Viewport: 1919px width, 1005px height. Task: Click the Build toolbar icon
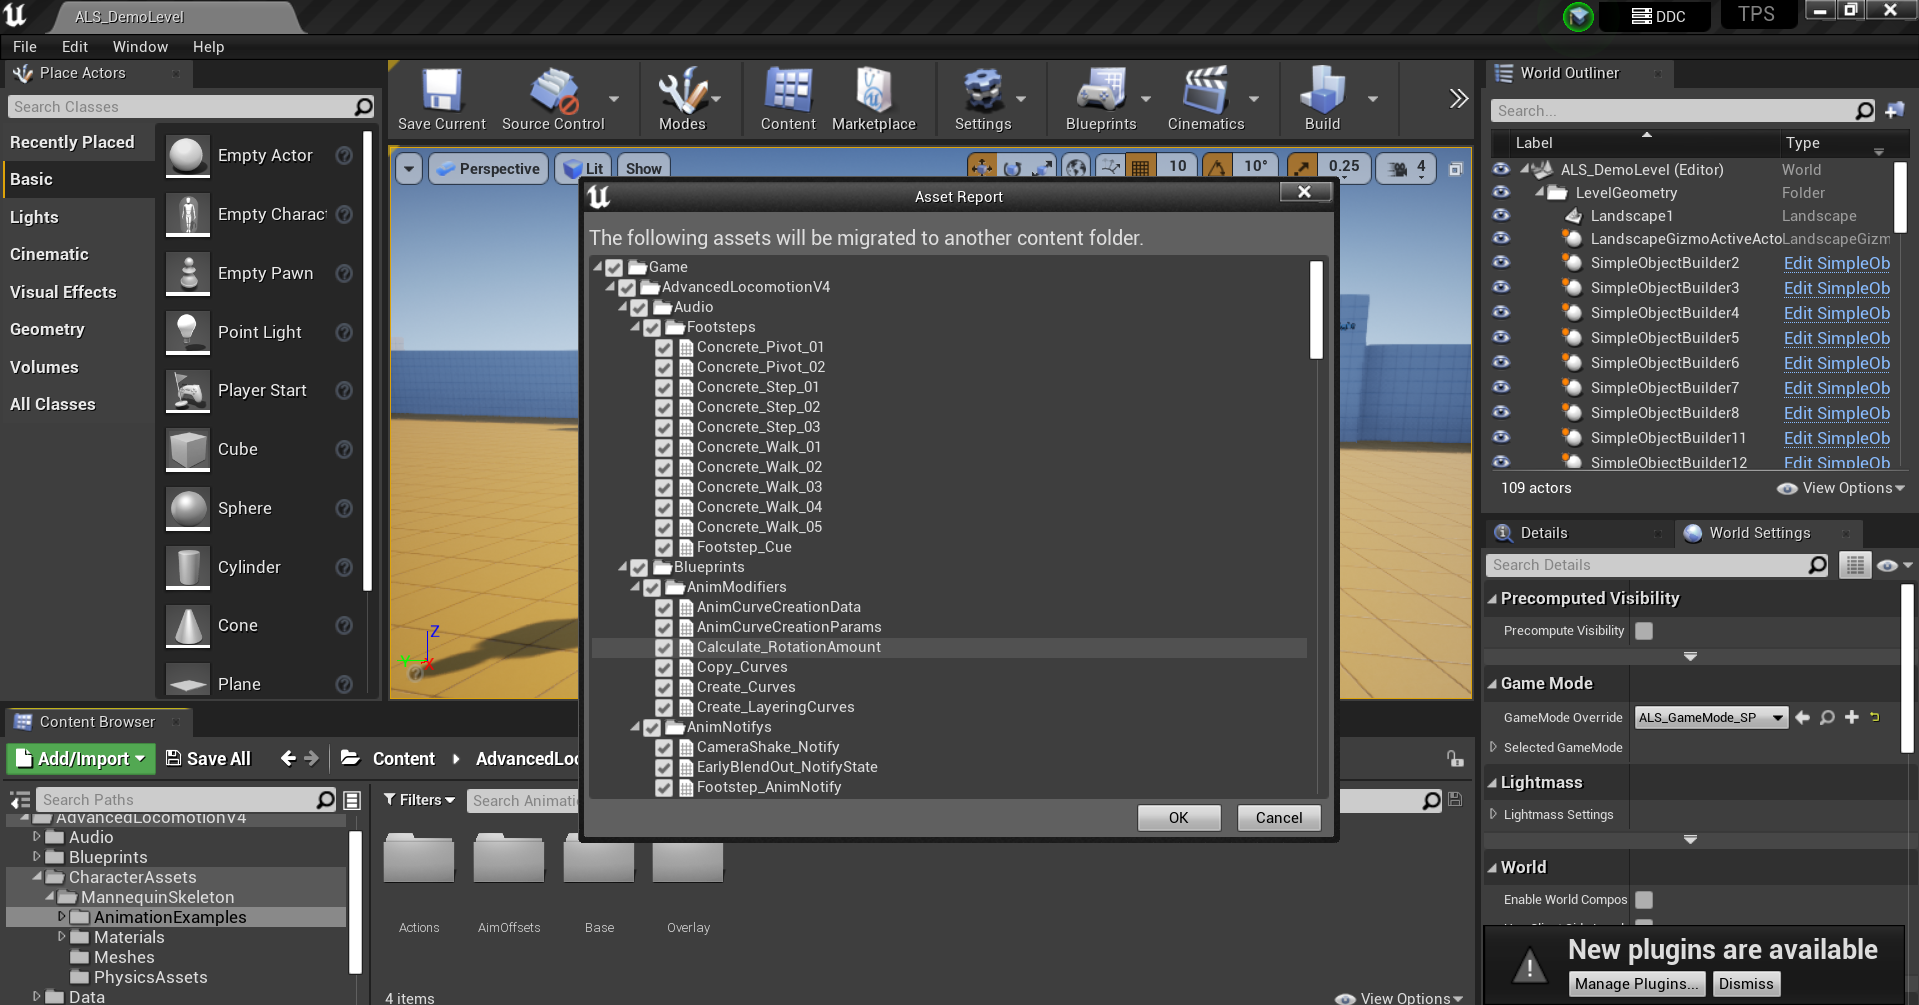[x=1322, y=91]
